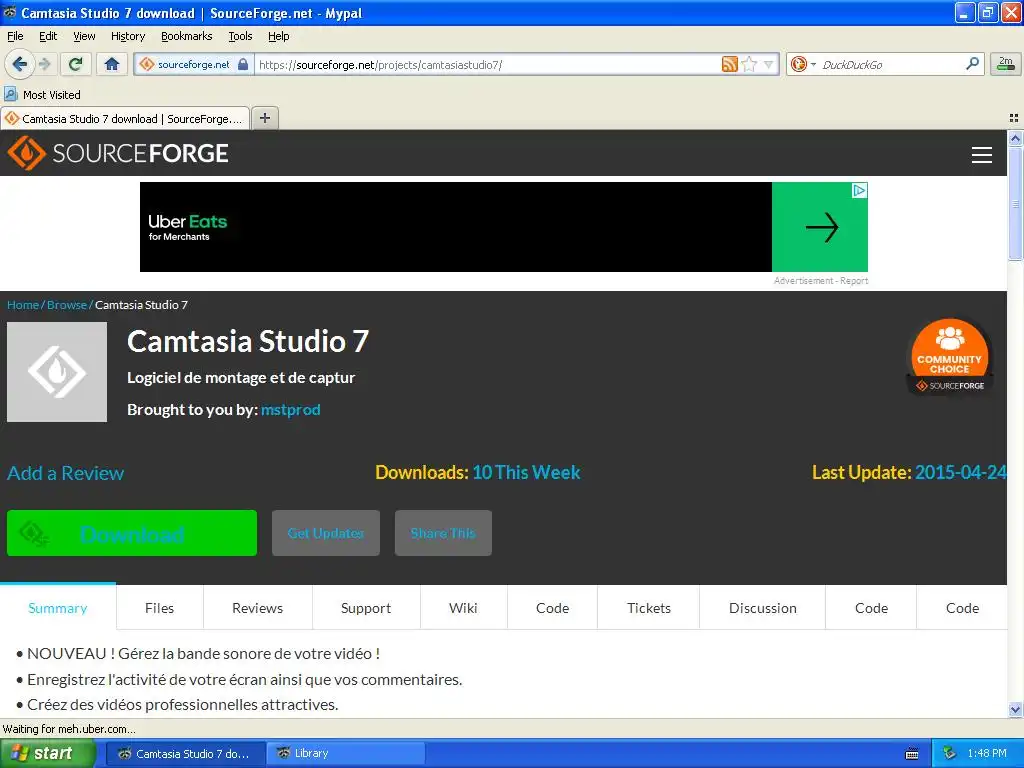The image size is (1024, 768).
Task: Click the 2m toolbar indicator icon
Action: click(x=1006, y=63)
